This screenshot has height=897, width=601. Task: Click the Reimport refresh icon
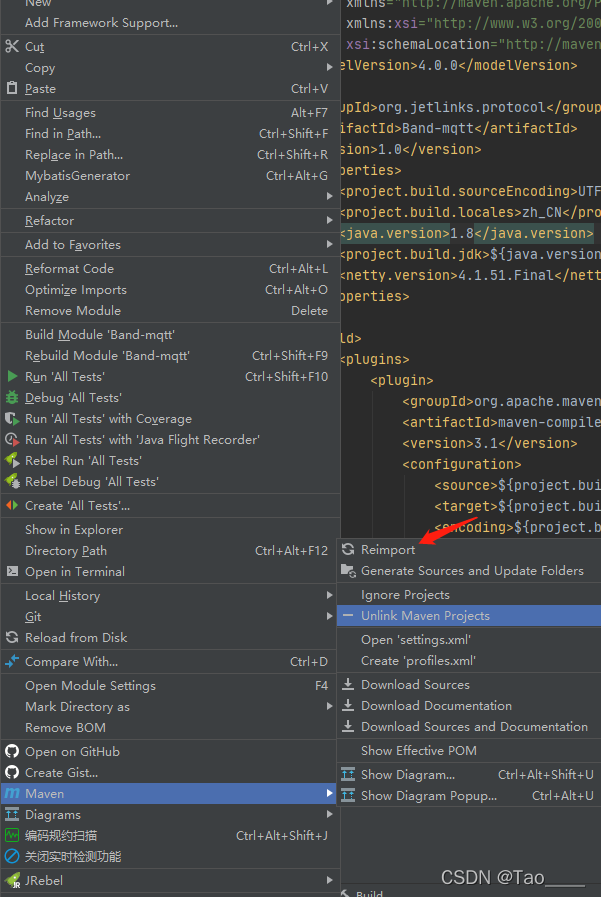348,549
